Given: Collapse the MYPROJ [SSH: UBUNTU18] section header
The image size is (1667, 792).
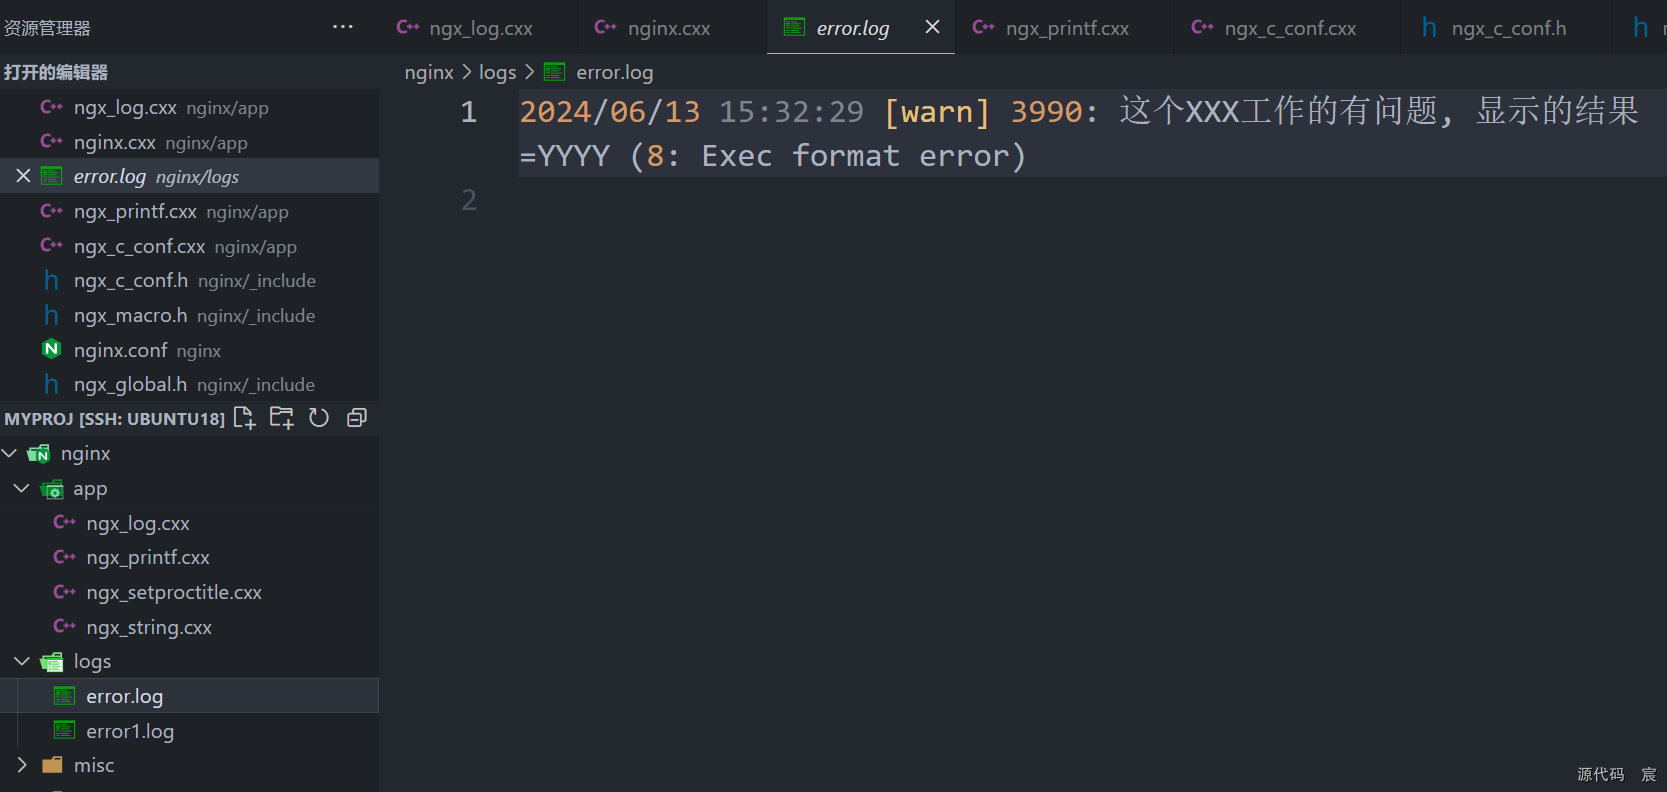Looking at the screenshot, I should pos(114,418).
